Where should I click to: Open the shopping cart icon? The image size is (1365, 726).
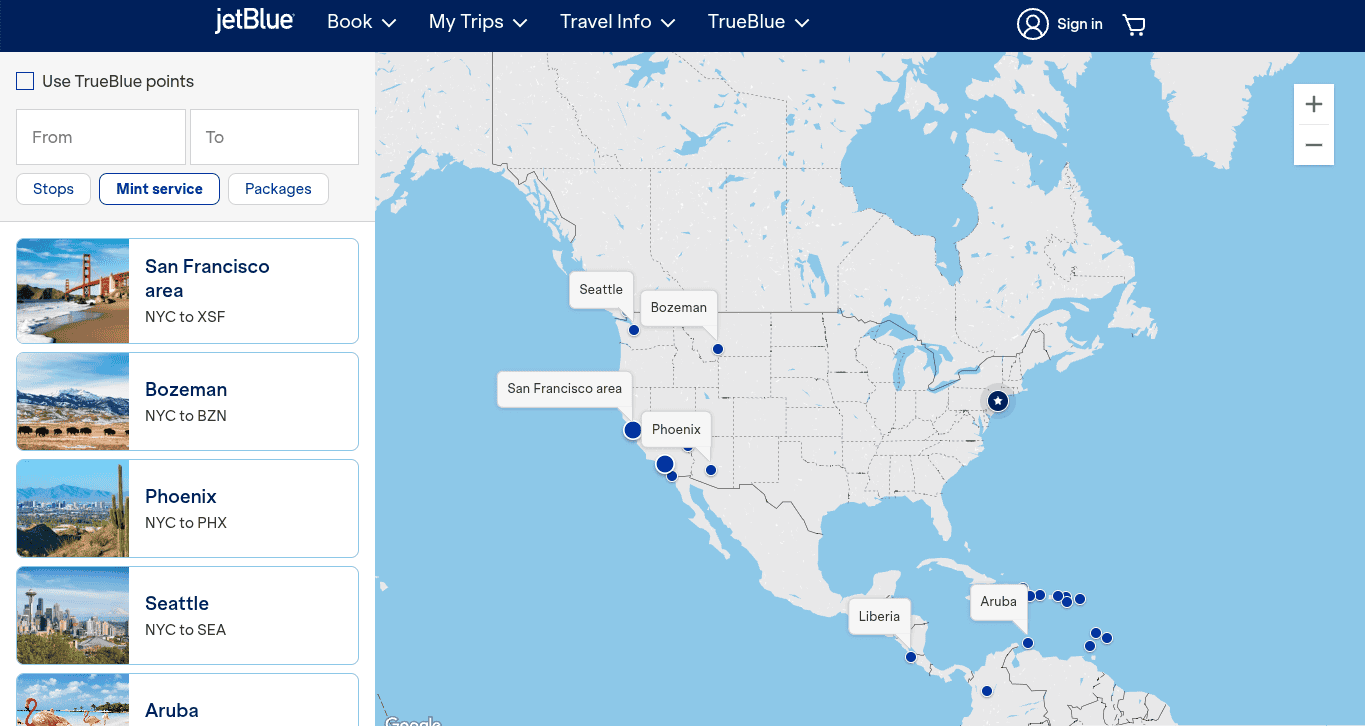point(1134,24)
